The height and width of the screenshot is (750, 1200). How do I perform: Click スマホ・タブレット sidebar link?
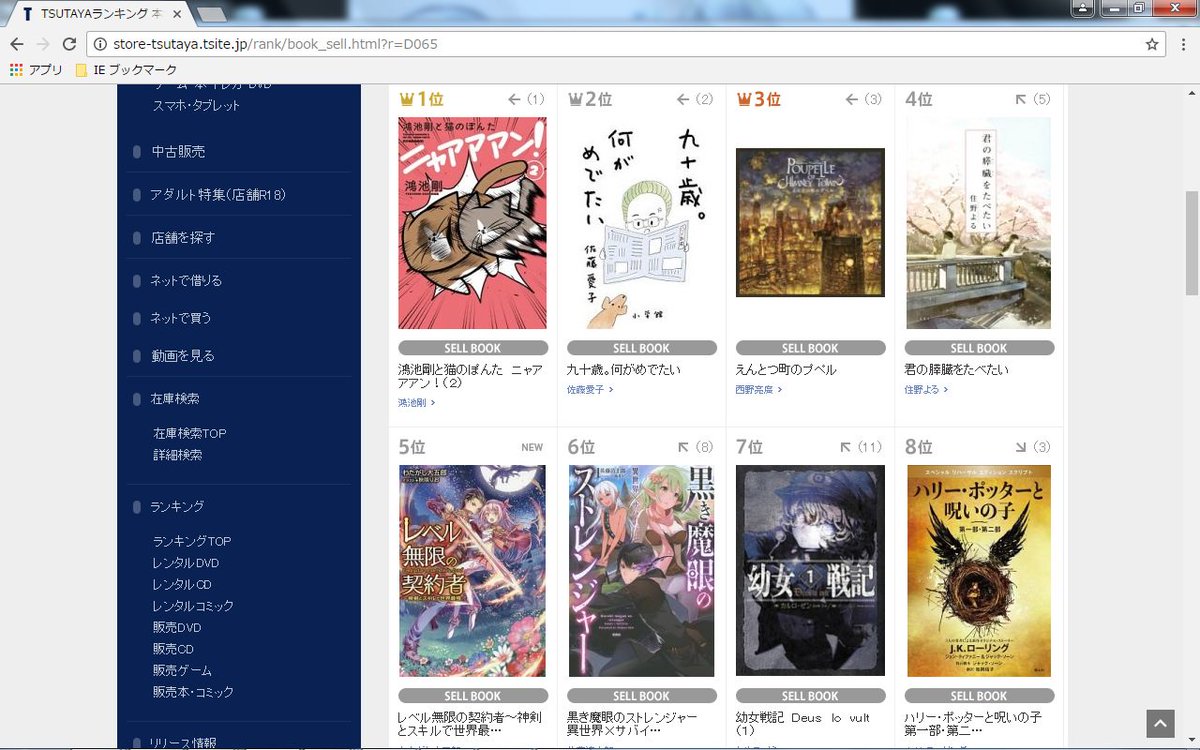[x=196, y=106]
